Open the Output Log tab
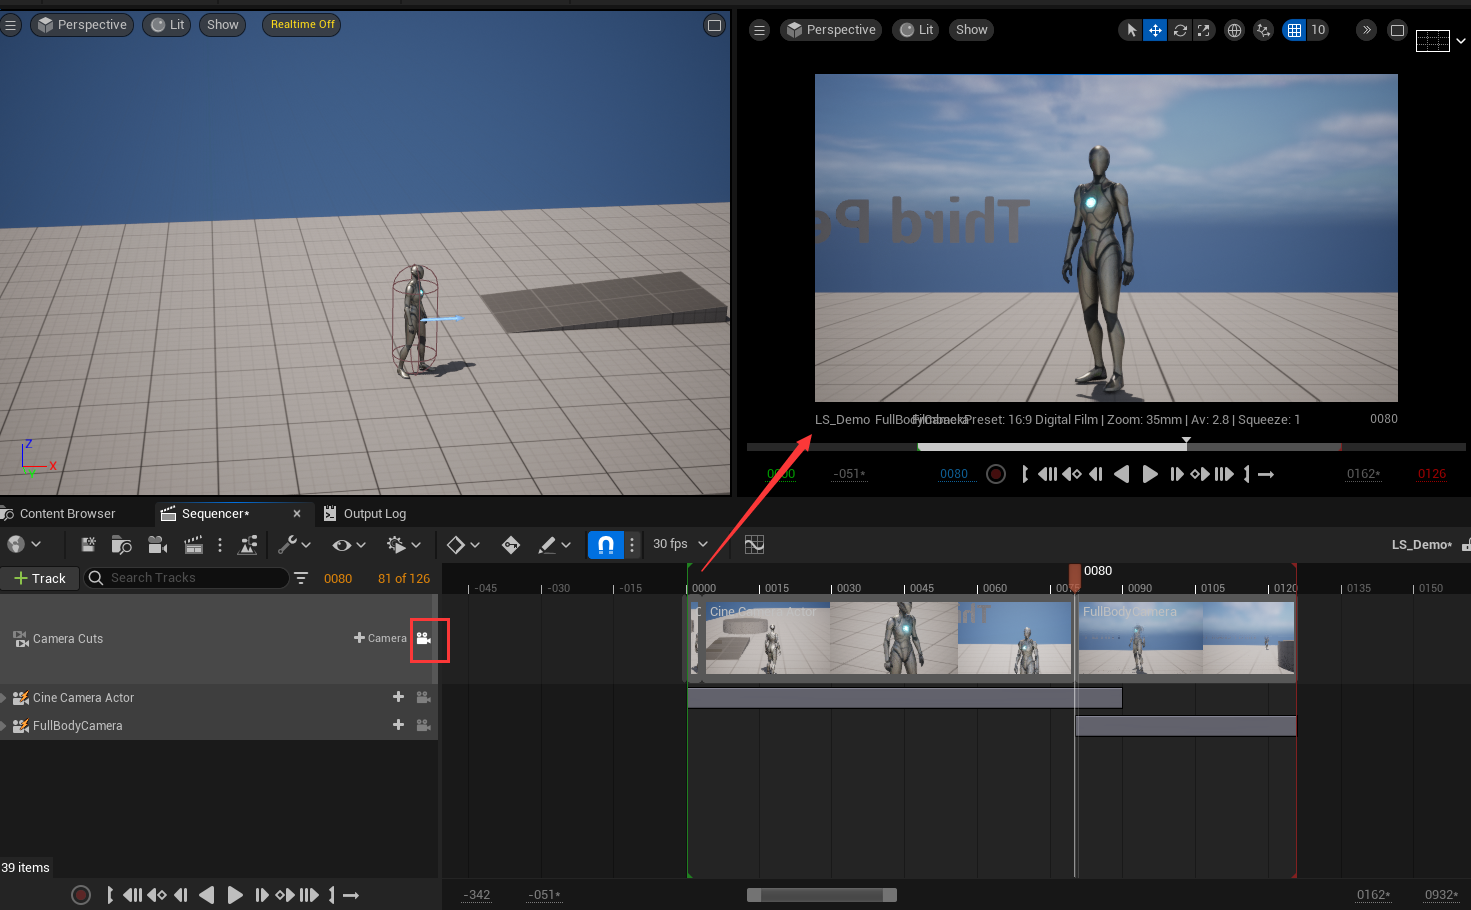The image size is (1471, 910). tap(374, 514)
